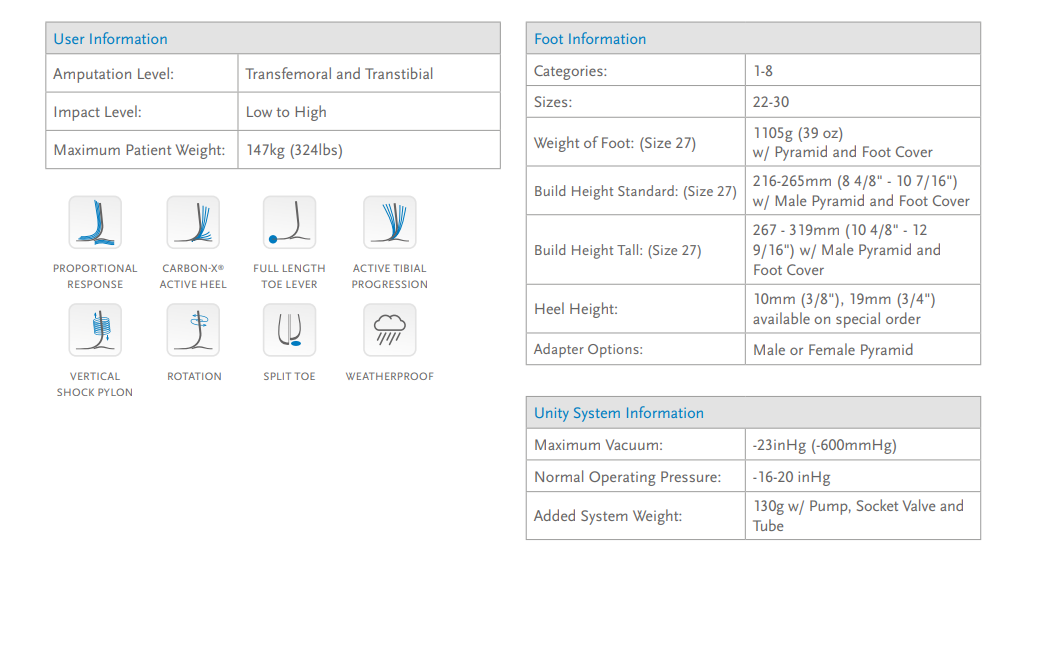
Task: Click the '216-265mm' build height value
Action: tap(855, 181)
